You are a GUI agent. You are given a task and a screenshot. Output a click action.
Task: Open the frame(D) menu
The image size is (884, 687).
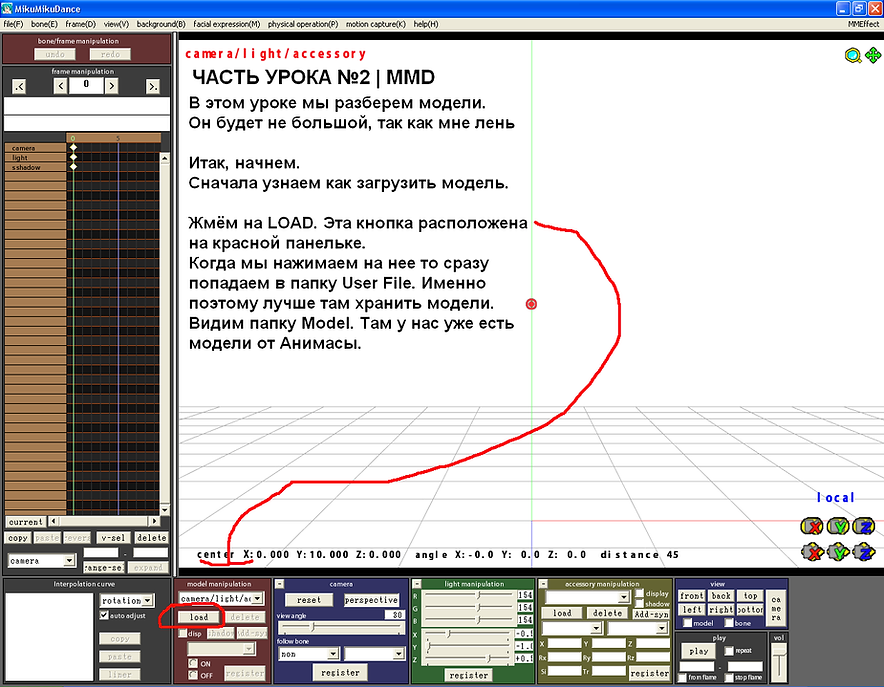pyautogui.click(x=81, y=24)
